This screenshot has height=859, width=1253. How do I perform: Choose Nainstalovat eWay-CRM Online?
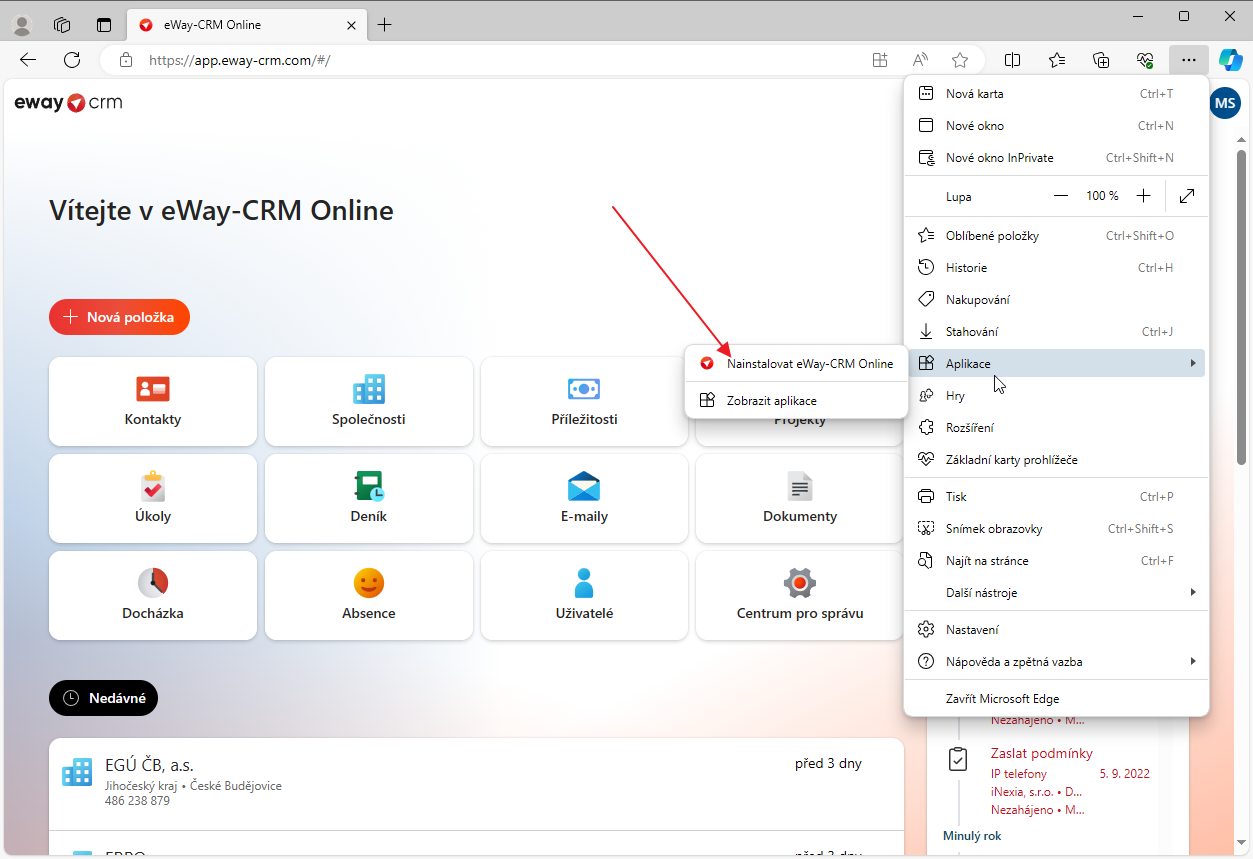click(796, 364)
